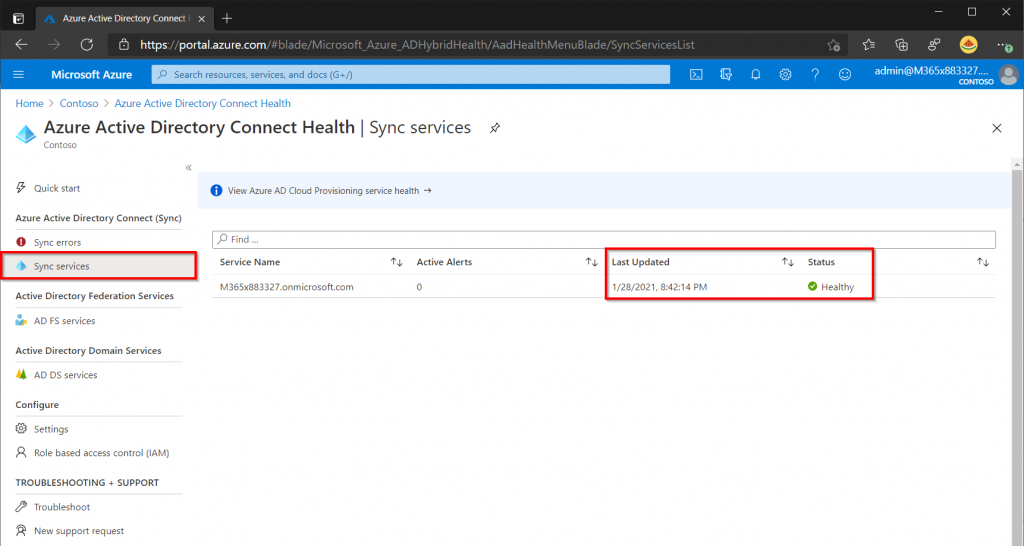Image resolution: width=1024 pixels, height=546 pixels.
Task: Click the Find filter field
Action: [x=603, y=240]
